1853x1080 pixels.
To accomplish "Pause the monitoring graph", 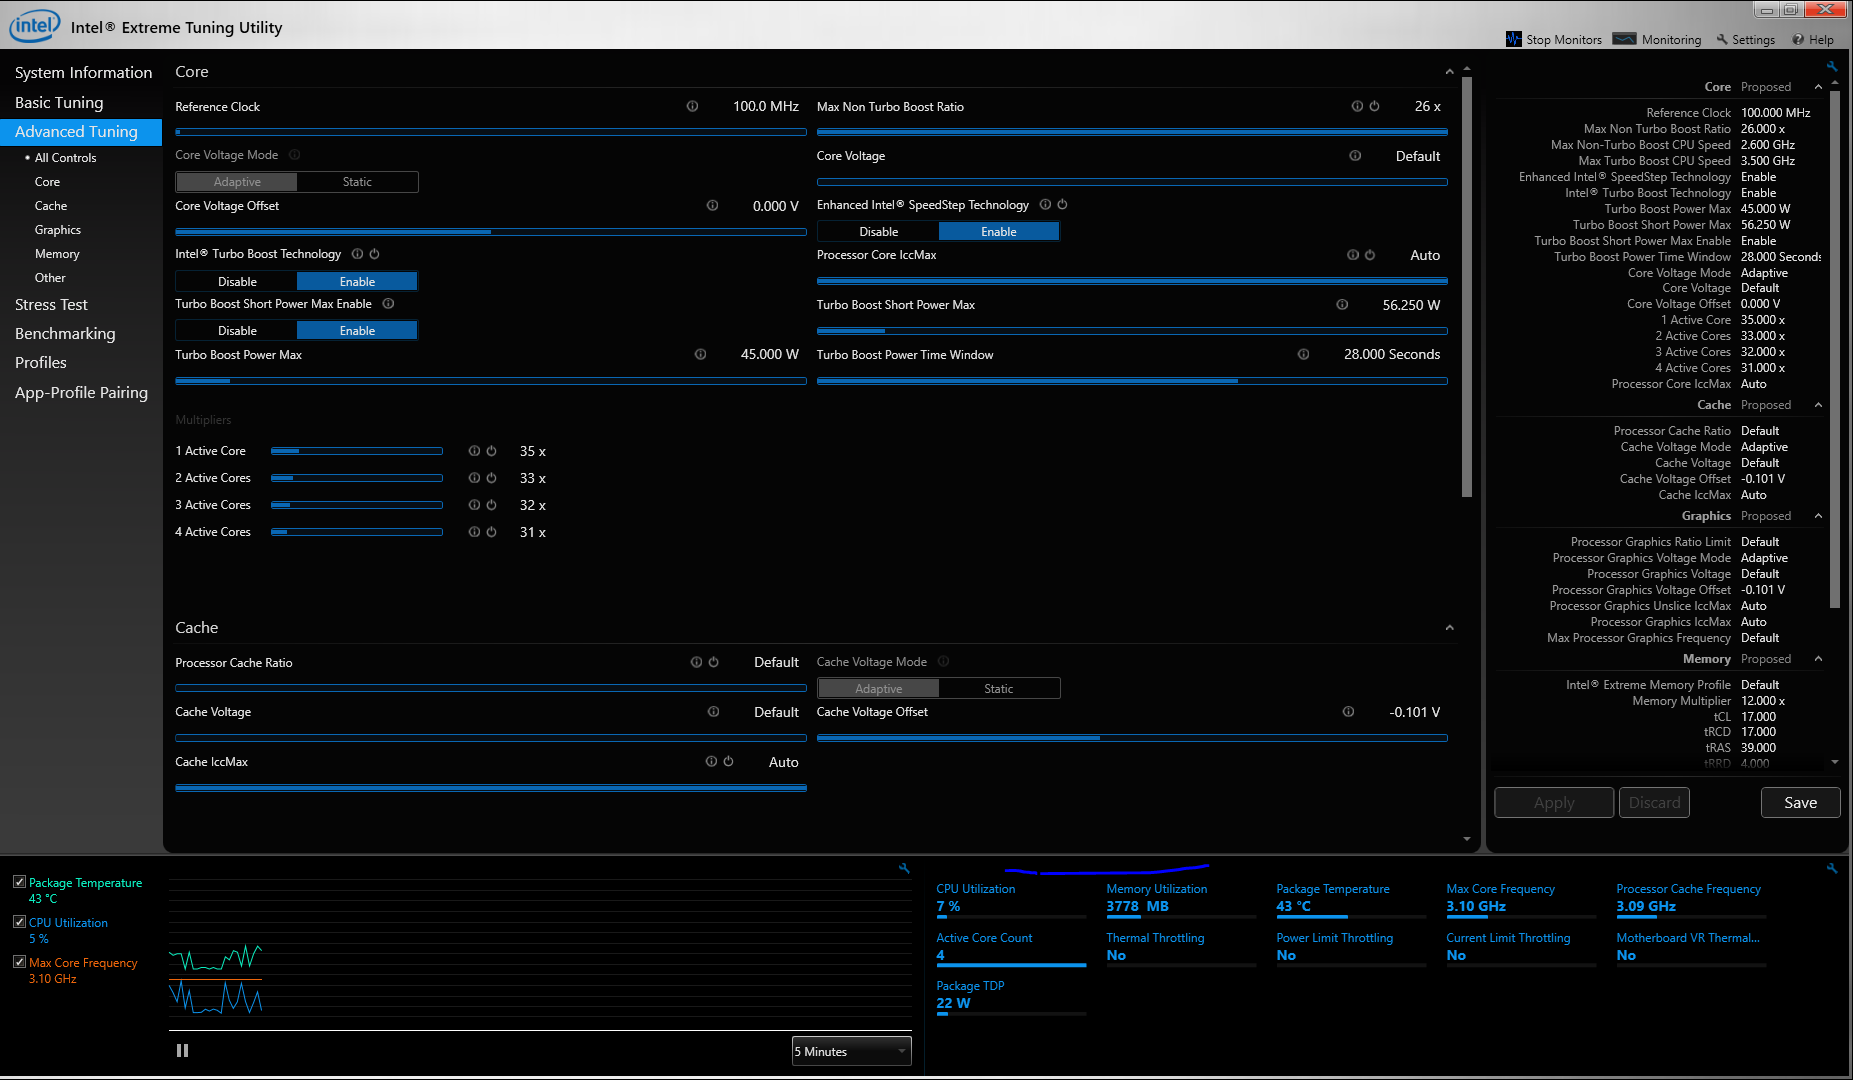I will tap(182, 1050).
